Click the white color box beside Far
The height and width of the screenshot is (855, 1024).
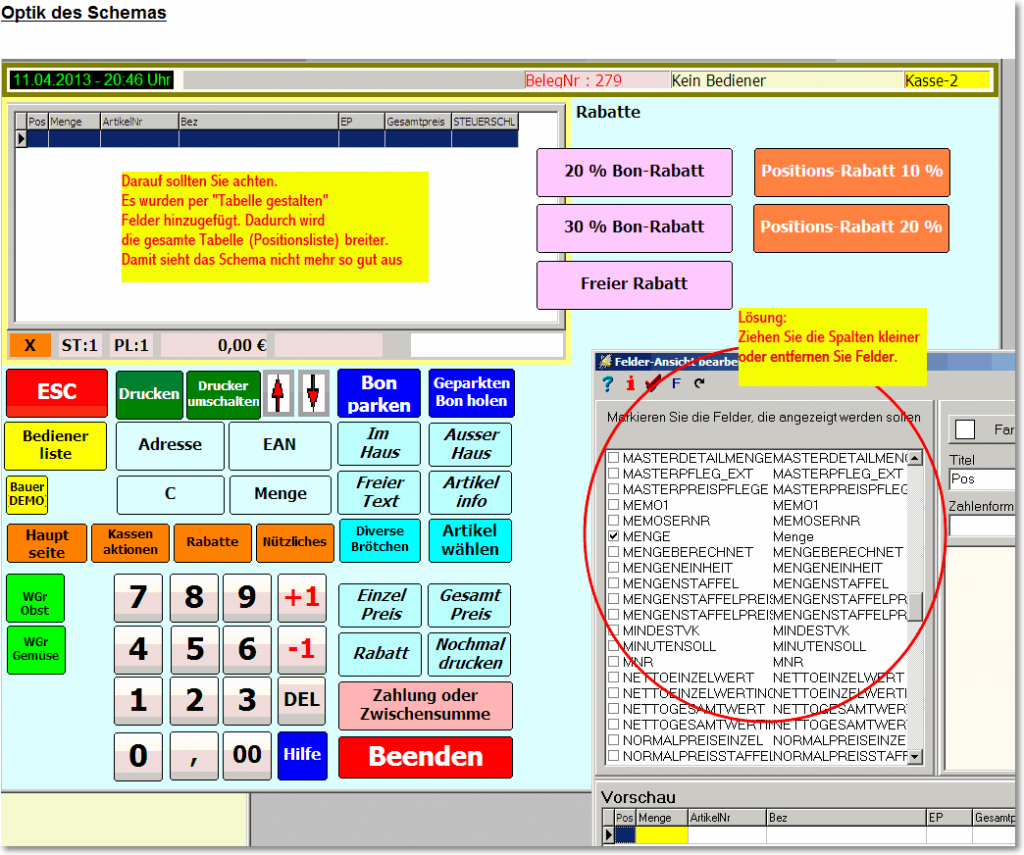pyautogui.click(x=965, y=429)
